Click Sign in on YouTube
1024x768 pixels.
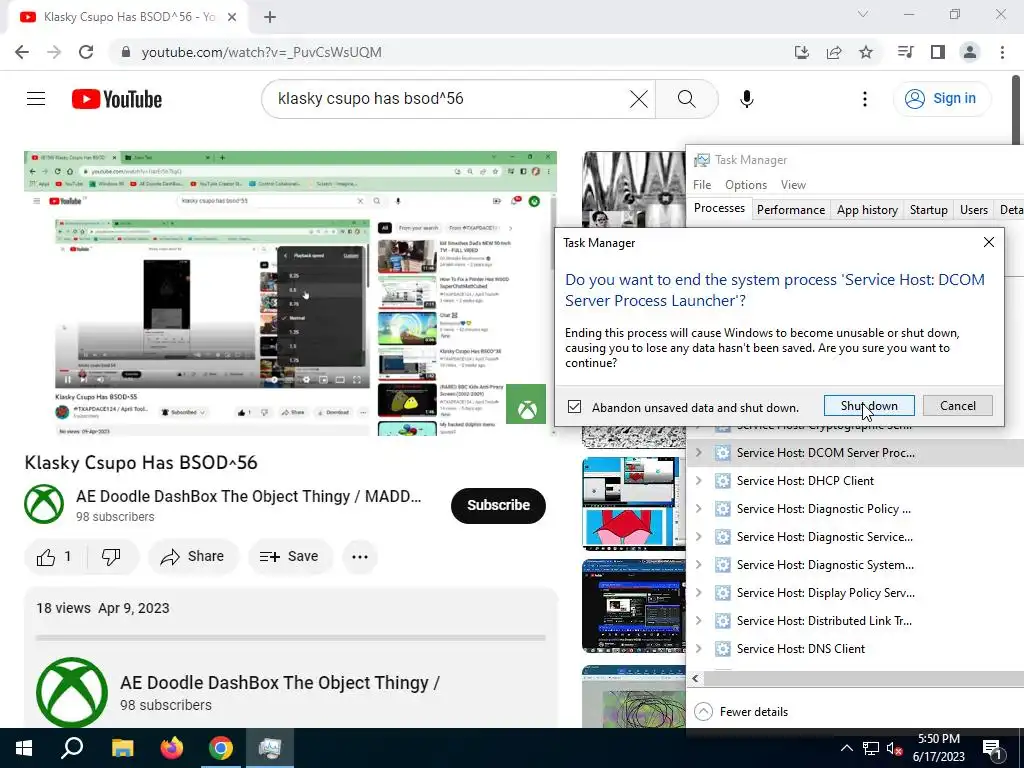[x=941, y=99]
